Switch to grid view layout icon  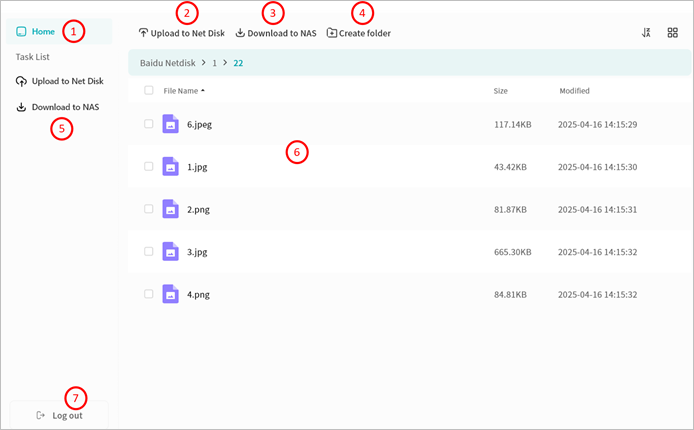672,33
